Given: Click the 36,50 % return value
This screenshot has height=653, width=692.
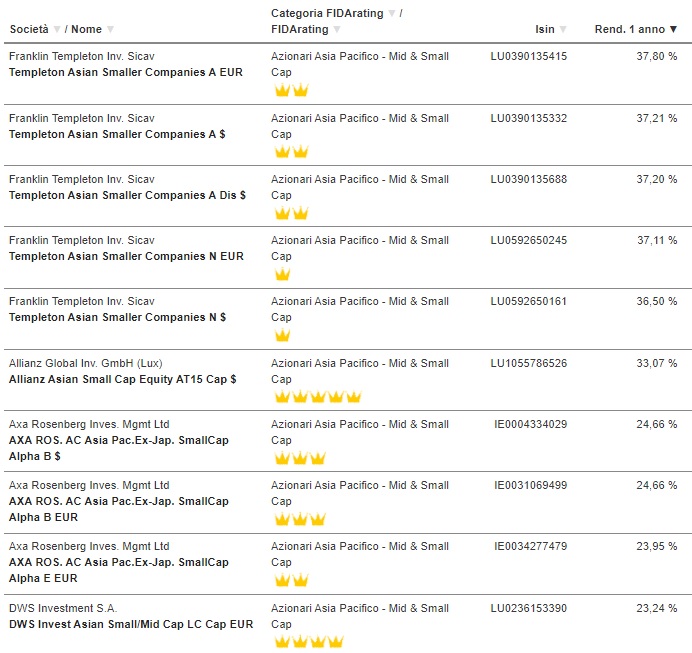Looking at the screenshot, I should point(657,301).
